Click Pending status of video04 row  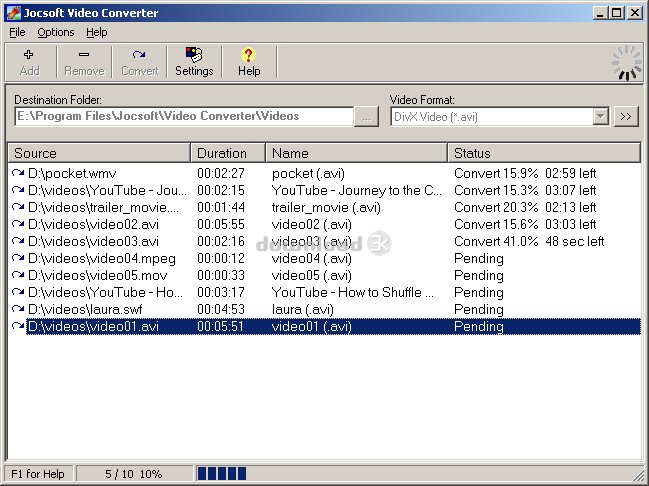tap(479, 259)
